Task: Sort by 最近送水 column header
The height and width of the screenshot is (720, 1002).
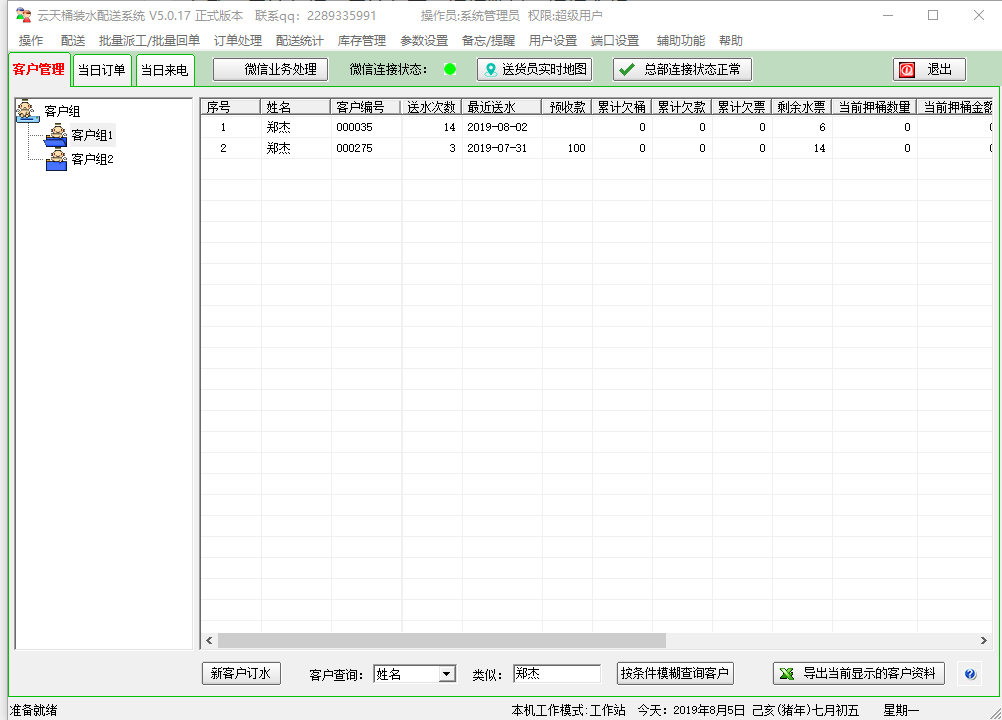Action: [502, 107]
